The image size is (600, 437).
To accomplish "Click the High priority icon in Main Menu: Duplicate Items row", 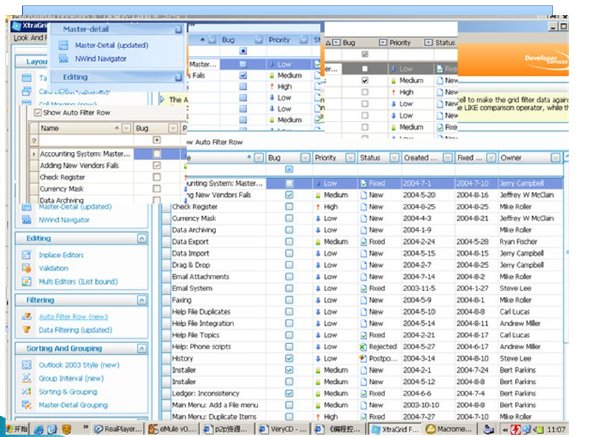I will point(318,417).
